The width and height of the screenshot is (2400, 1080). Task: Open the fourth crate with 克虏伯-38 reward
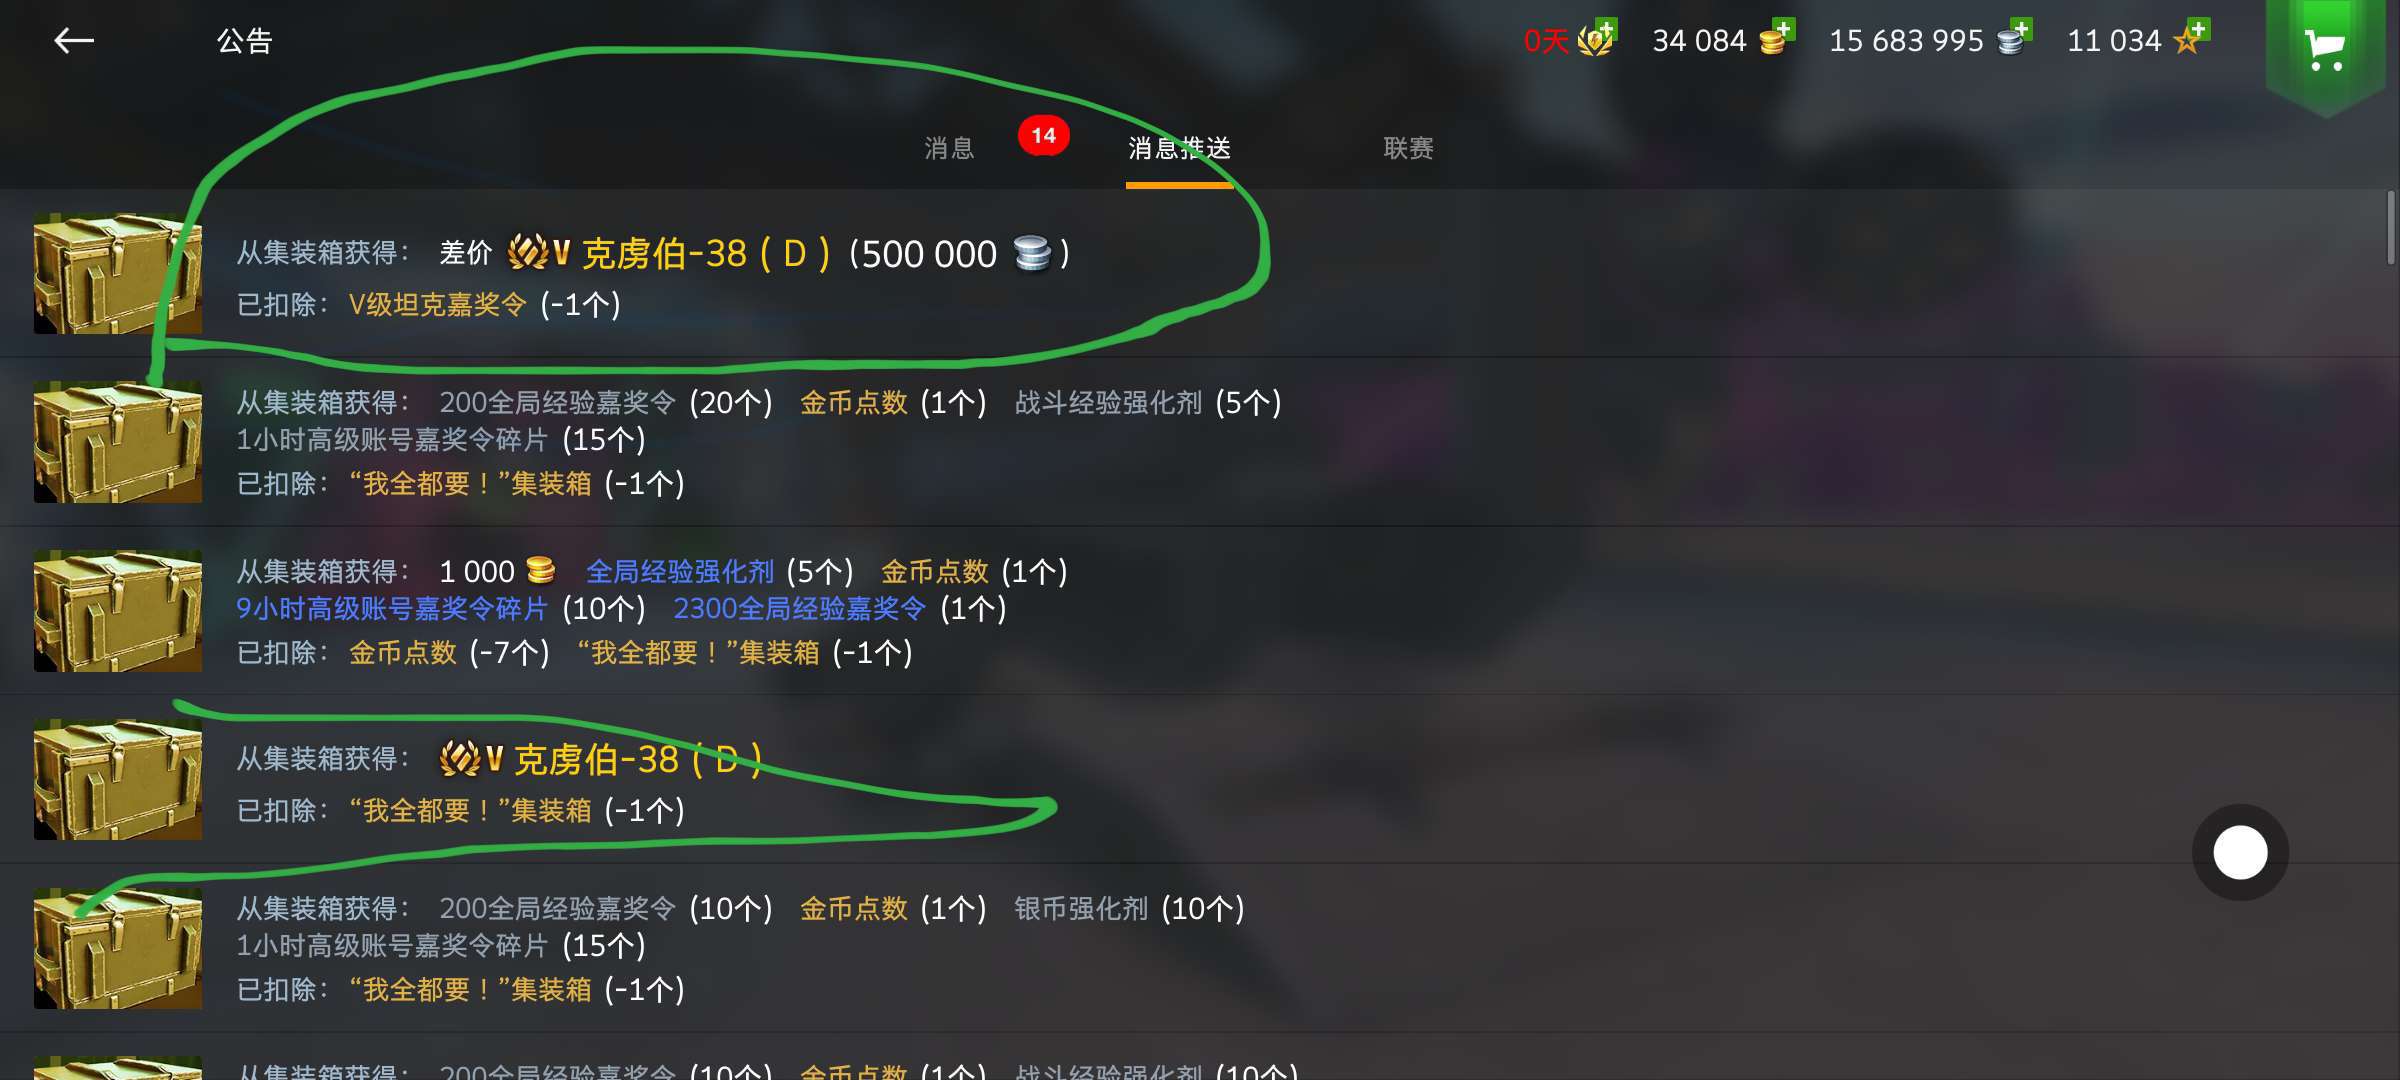118,779
